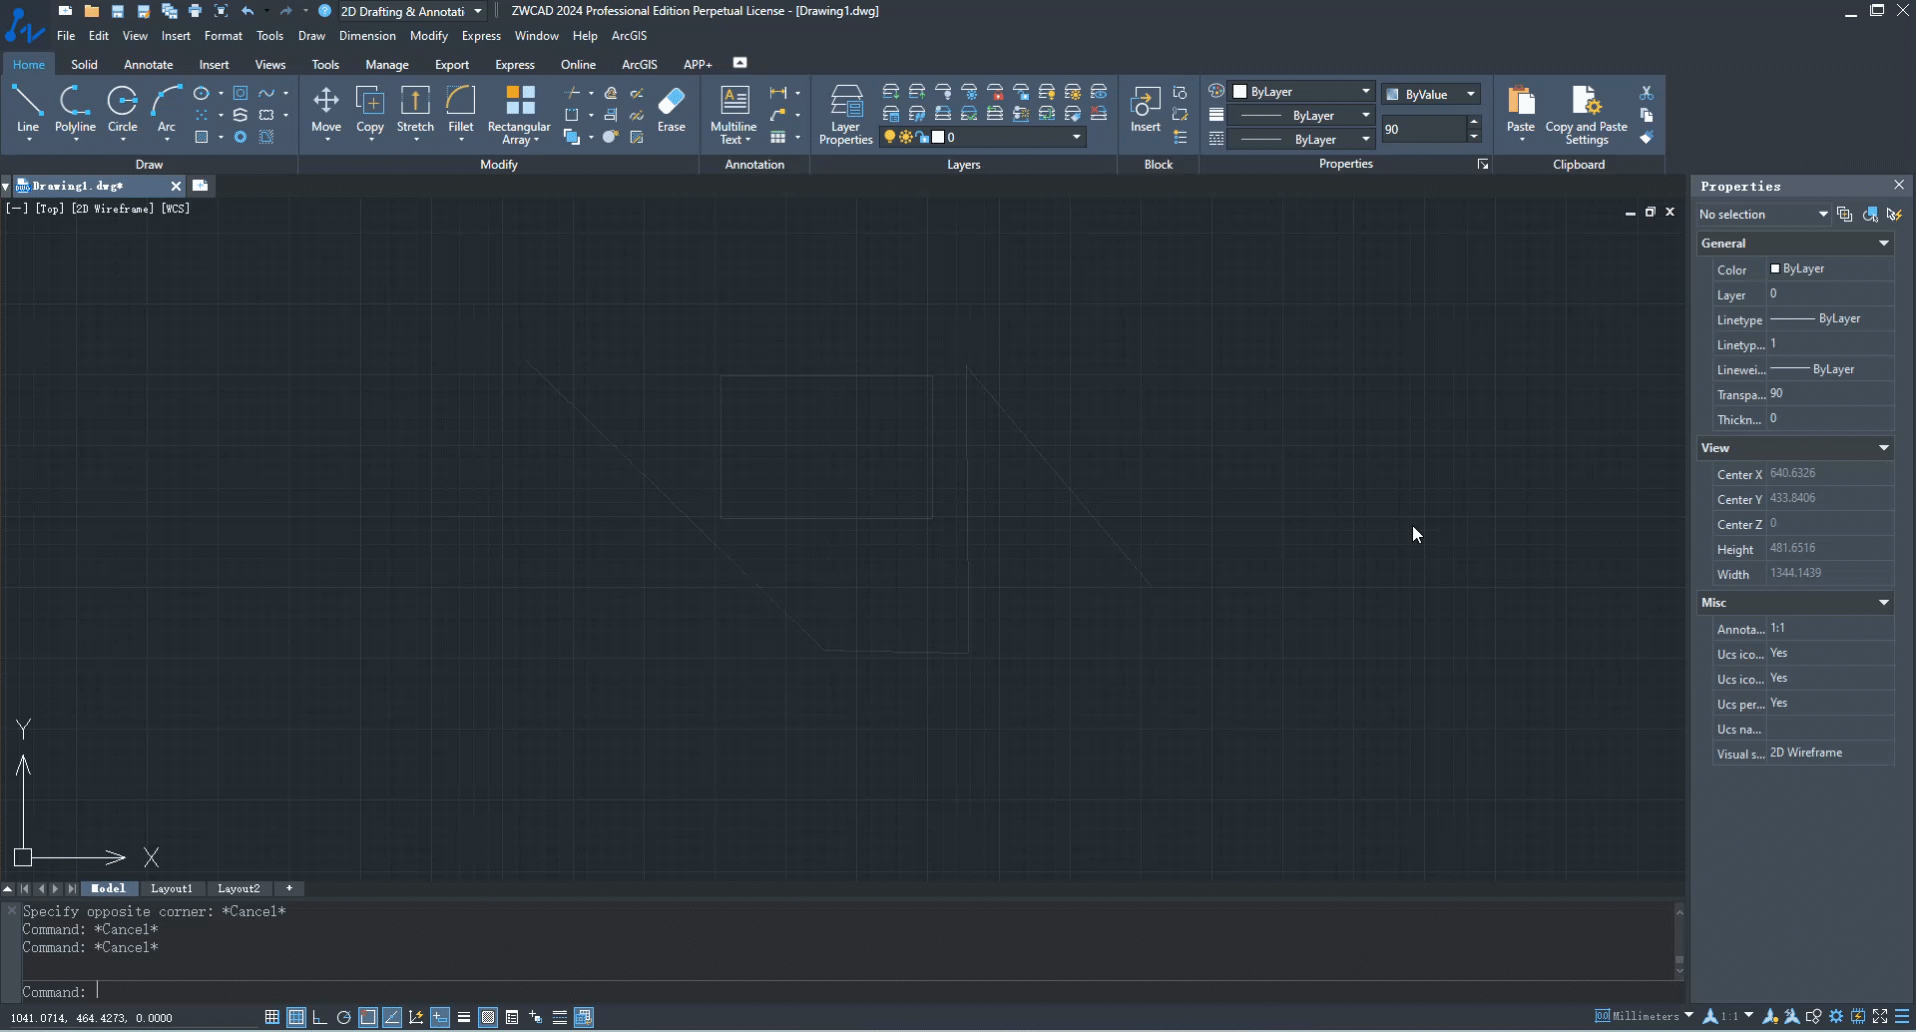Toggle snap mode in status bar

click(272, 1017)
